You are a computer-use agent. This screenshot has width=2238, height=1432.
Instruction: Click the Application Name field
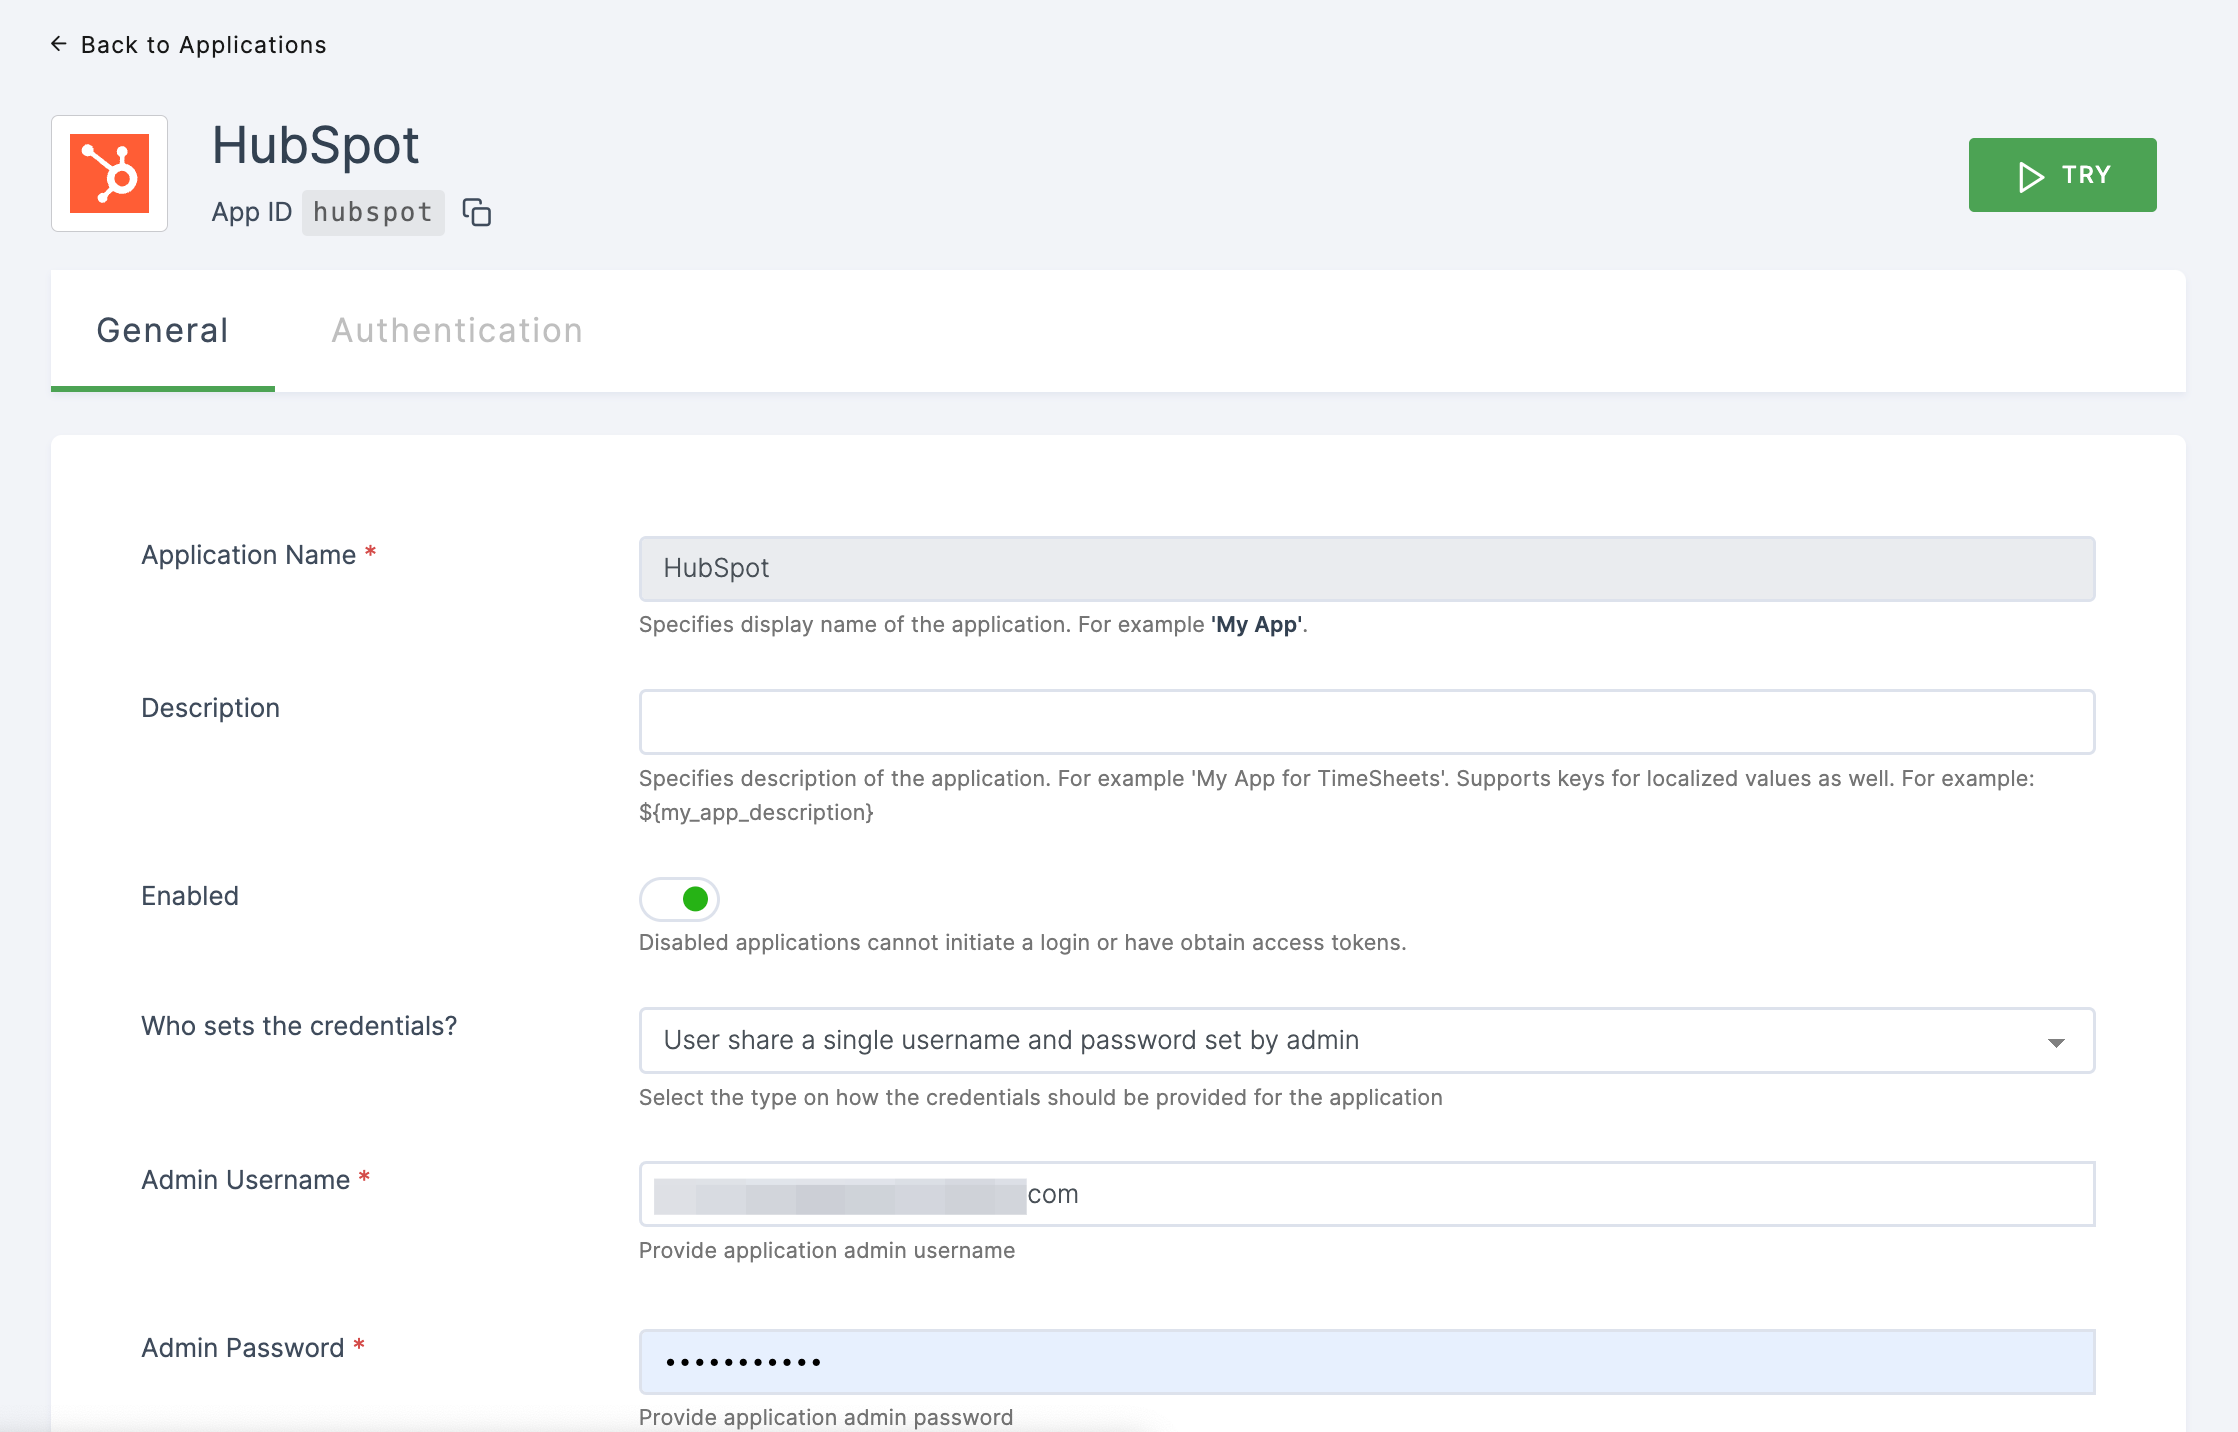(1367, 569)
